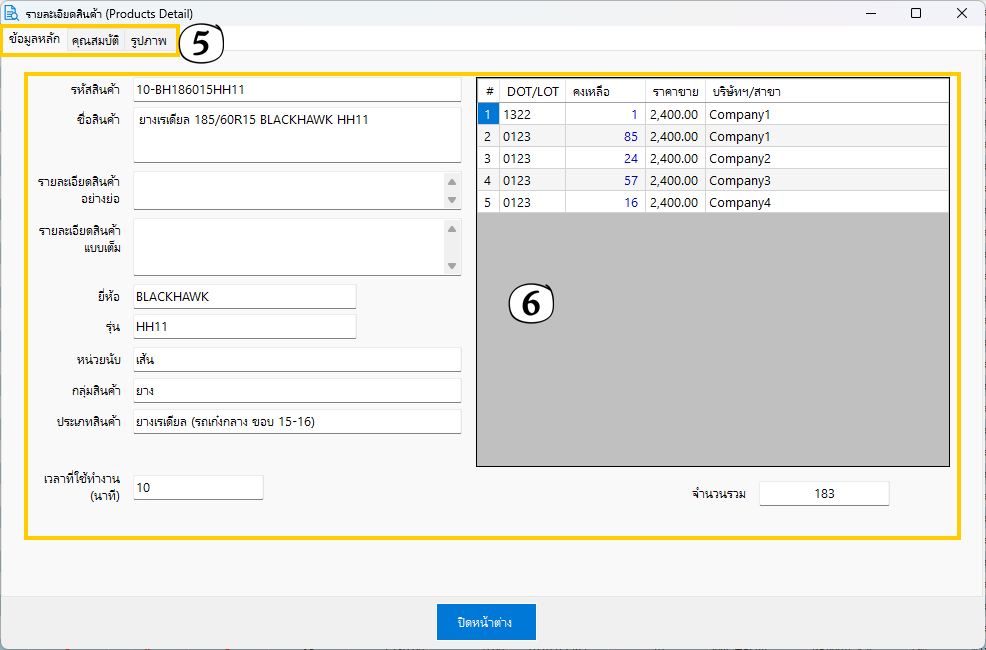Click the รหัสสินค้า product code field
986x650 pixels.
coord(296,90)
